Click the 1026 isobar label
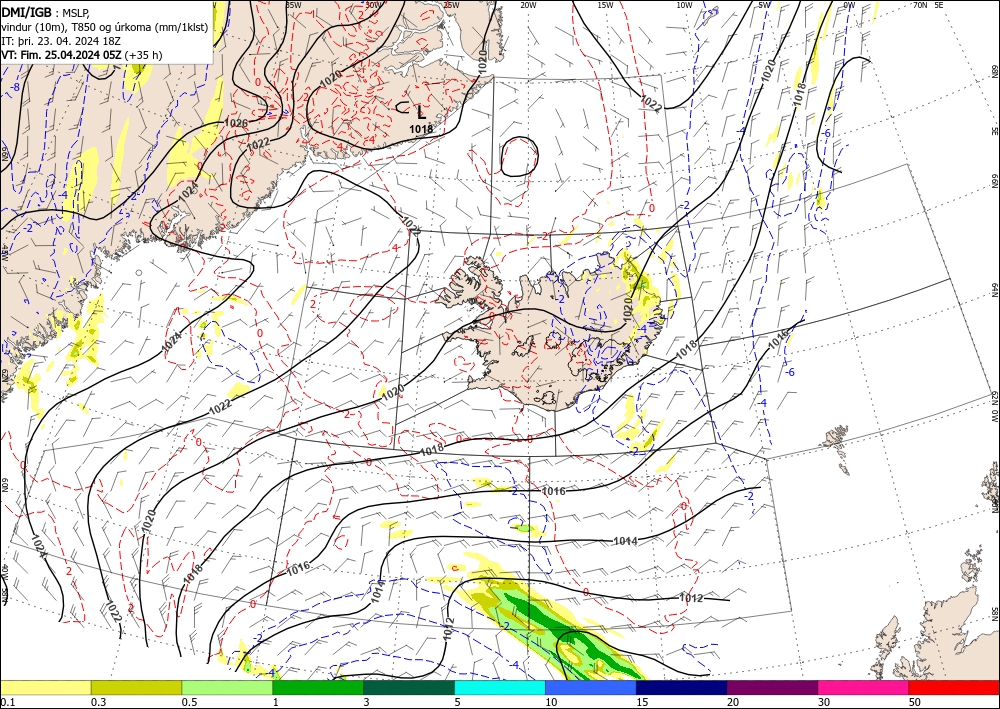The width and height of the screenshot is (1000, 709). tap(237, 122)
